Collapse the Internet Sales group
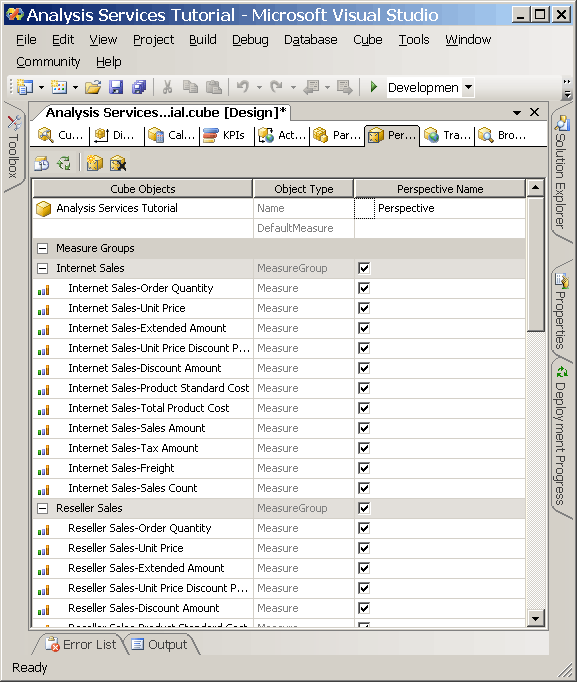 pos(43,268)
